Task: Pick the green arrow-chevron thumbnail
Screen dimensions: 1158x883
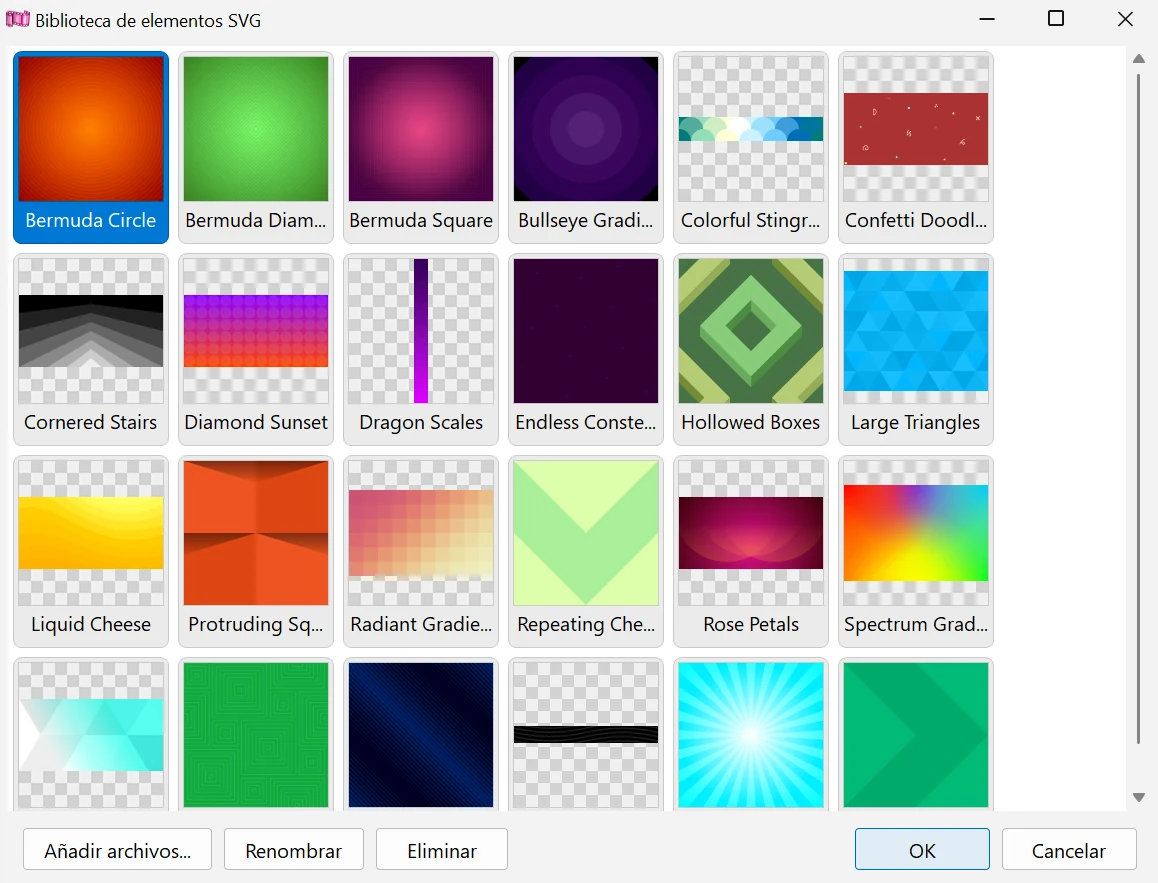Action: pyautogui.click(x=916, y=735)
